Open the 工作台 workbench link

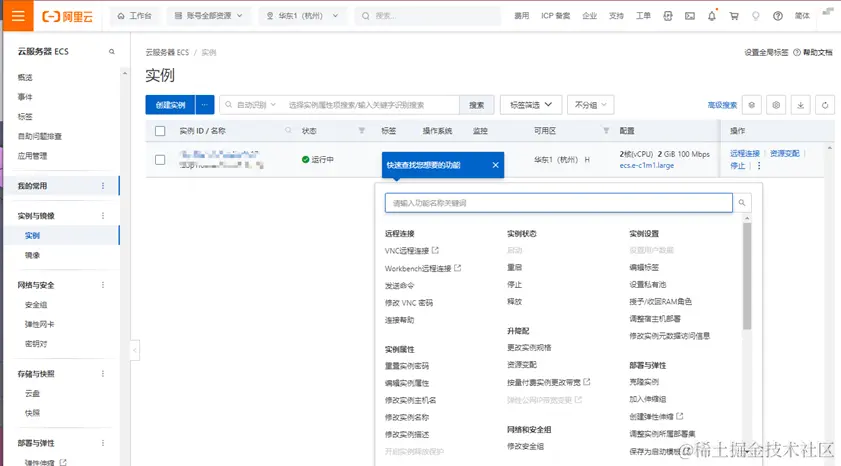134,16
